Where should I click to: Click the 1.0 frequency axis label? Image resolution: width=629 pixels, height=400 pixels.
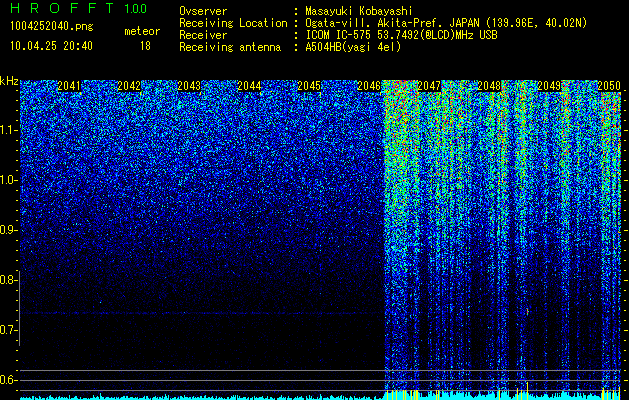coord(8,180)
